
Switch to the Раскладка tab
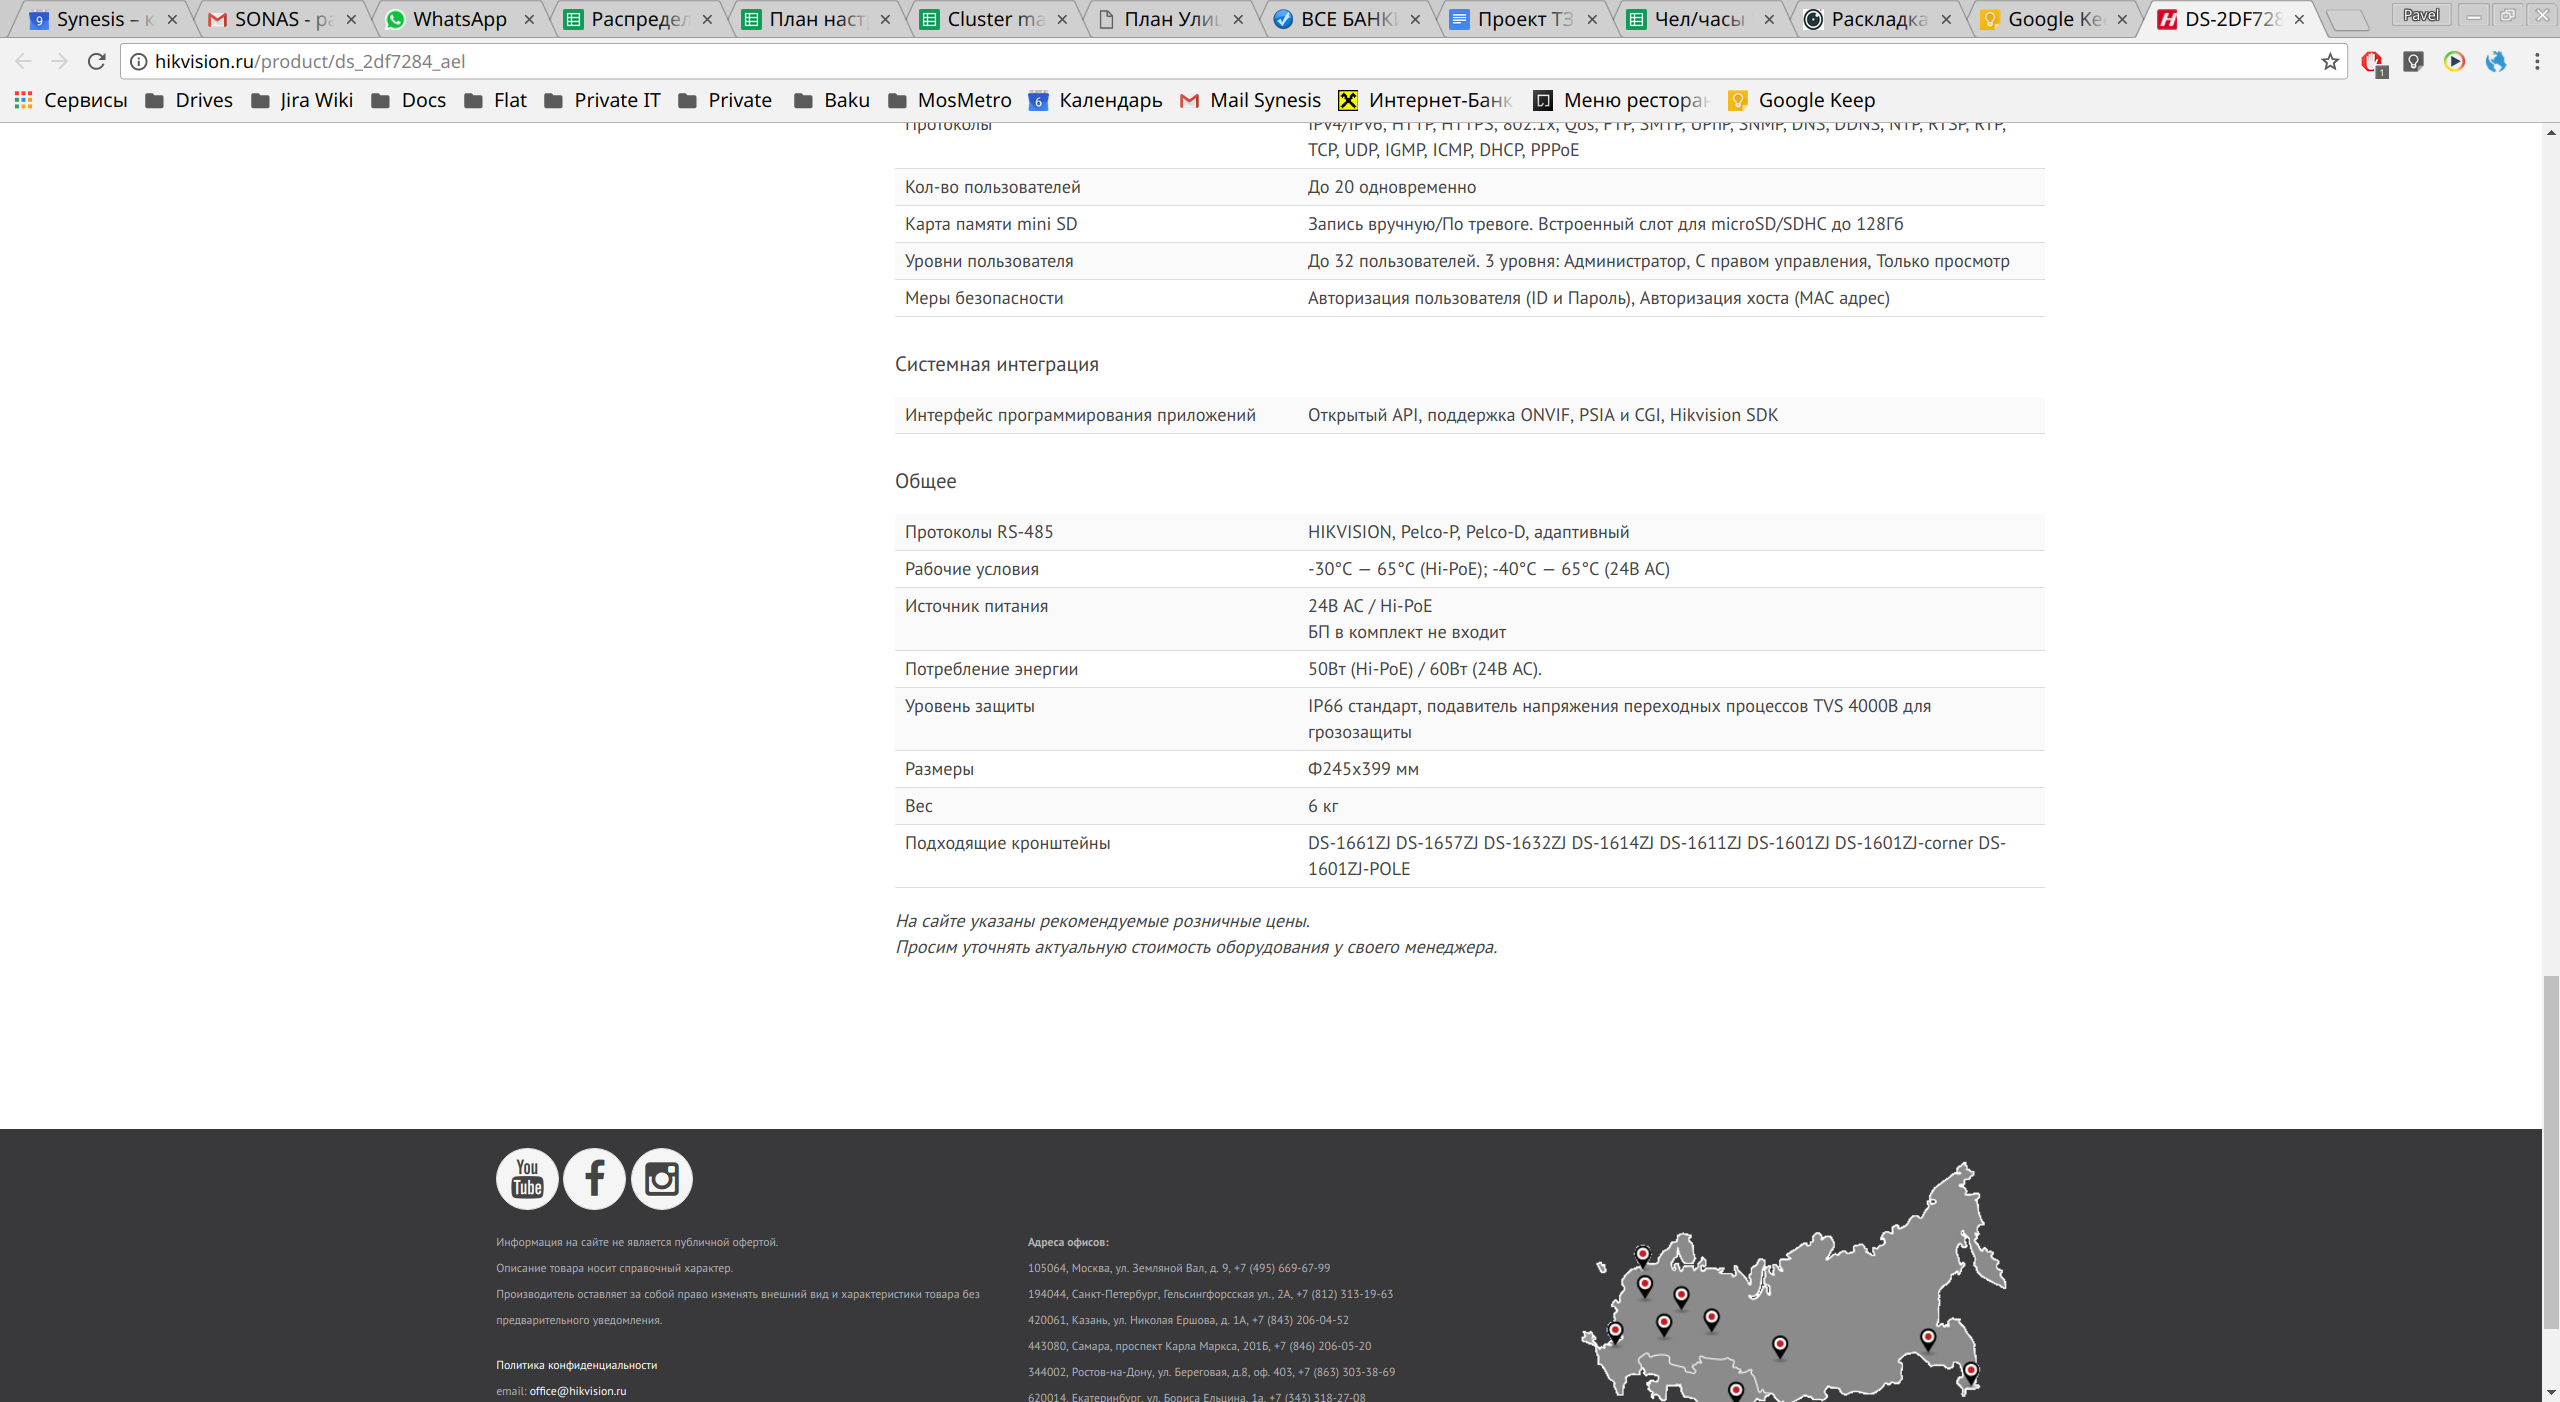click(1879, 19)
